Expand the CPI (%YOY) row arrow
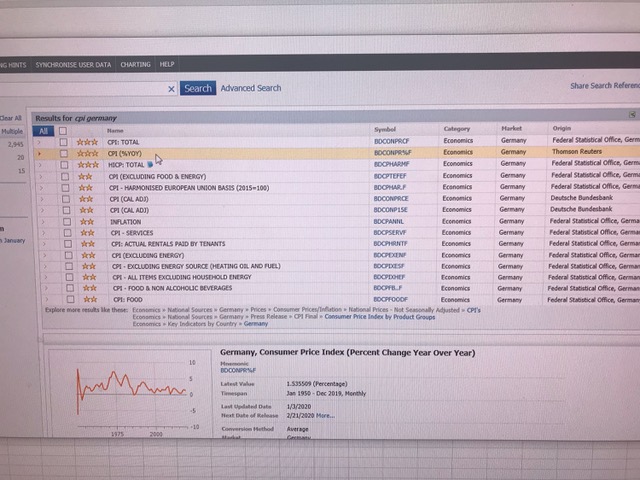The image size is (640, 480). [40, 154]
